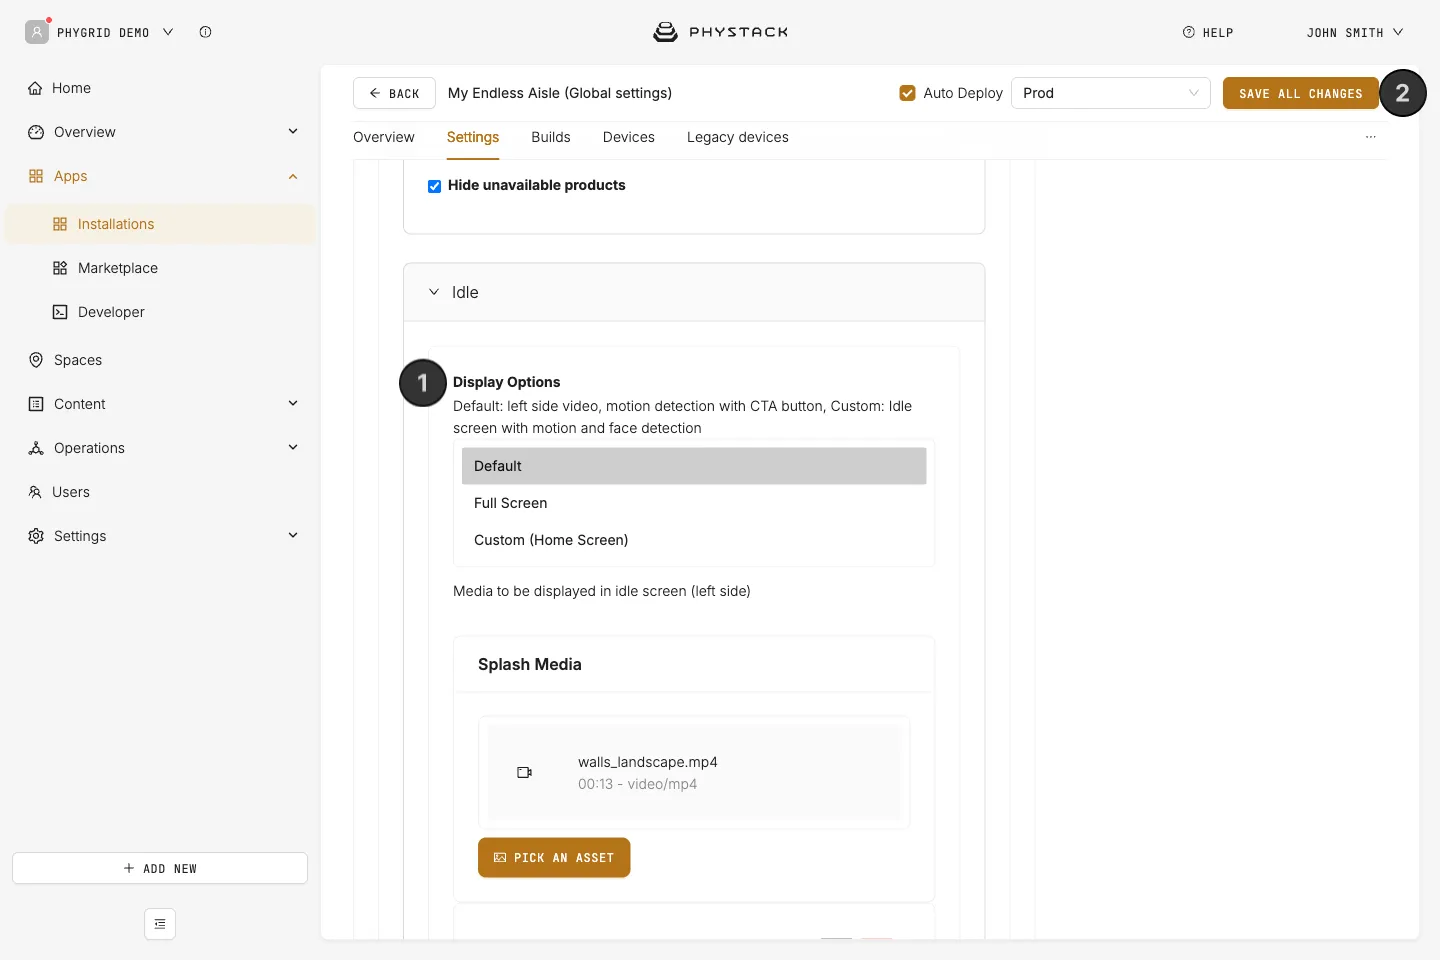Click the Users people icon
Screen dimensions: 1440x960
[35, 492]
